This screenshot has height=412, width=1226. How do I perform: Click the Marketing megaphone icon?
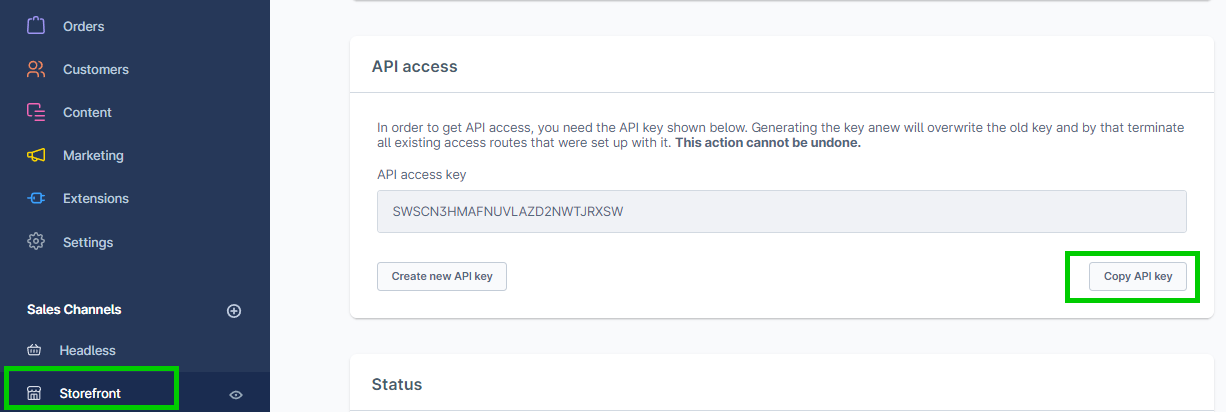36,155
